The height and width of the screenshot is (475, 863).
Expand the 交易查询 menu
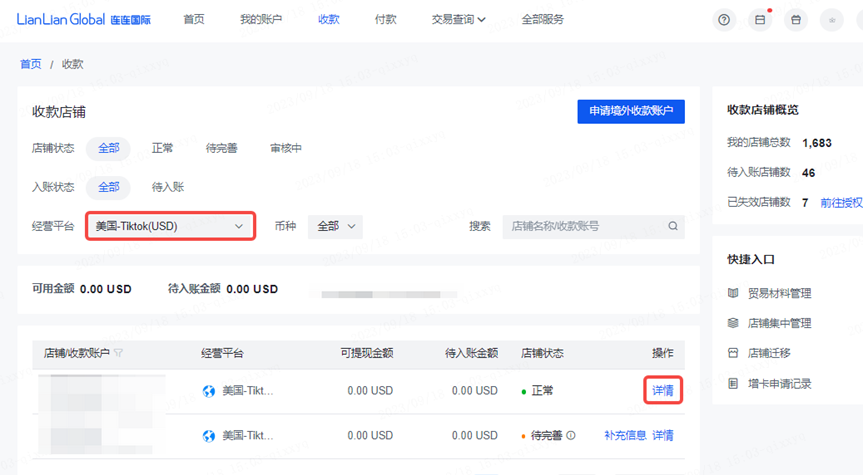[458, 19]
